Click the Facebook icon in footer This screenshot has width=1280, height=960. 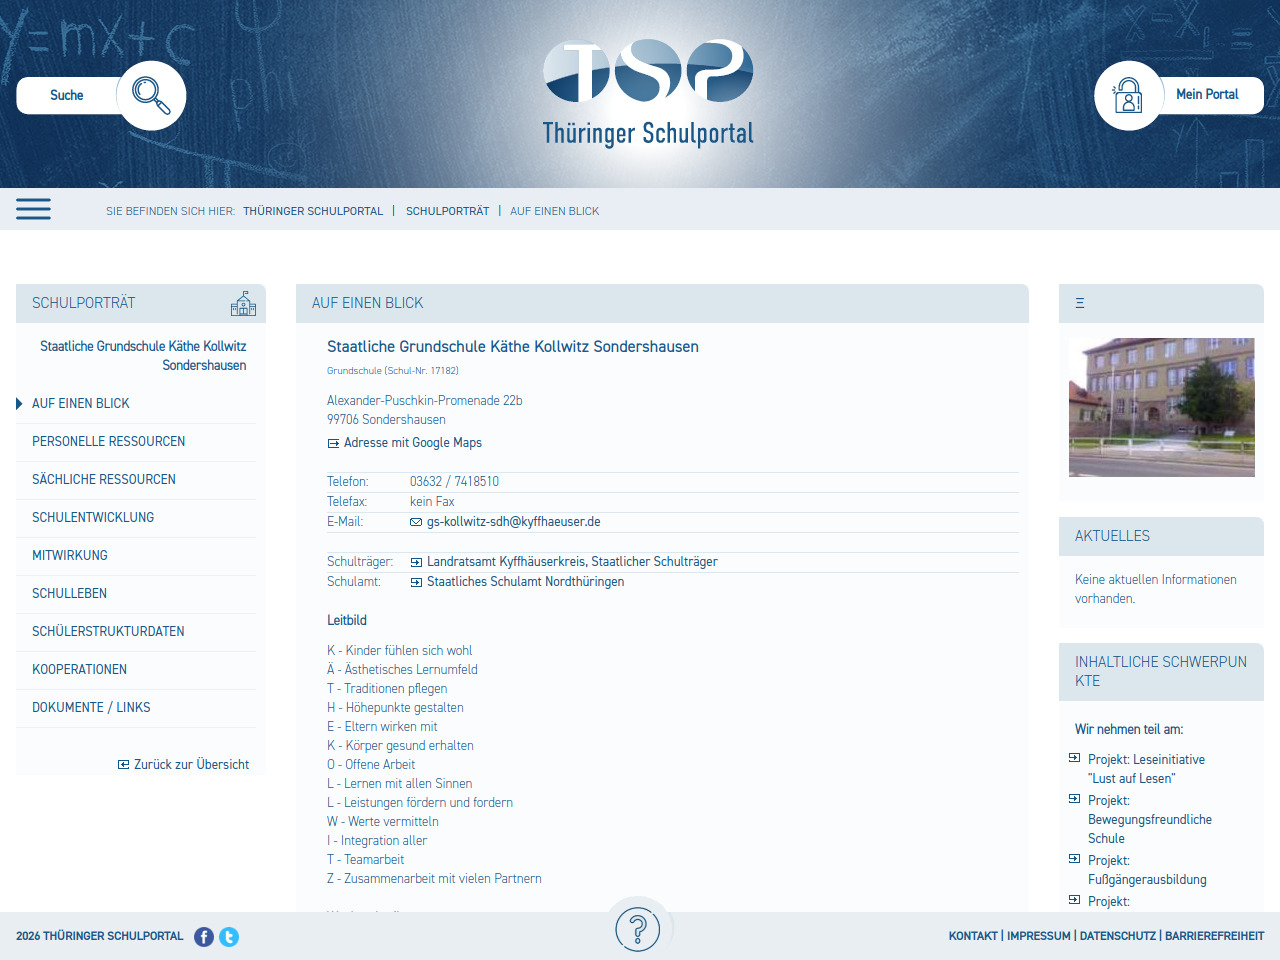pyautogui.click(x=204, y=937)
